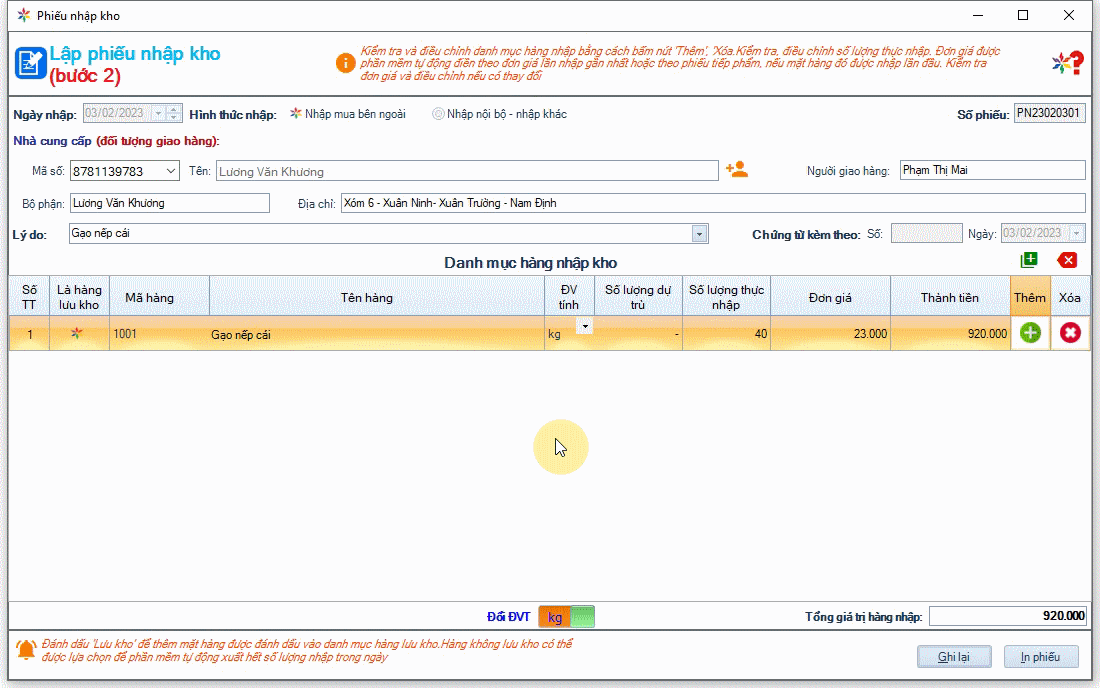This screenshot has height=688, width=1100.
Task: Click the green add-row icon above table
Action: (x=1029, y=260)
